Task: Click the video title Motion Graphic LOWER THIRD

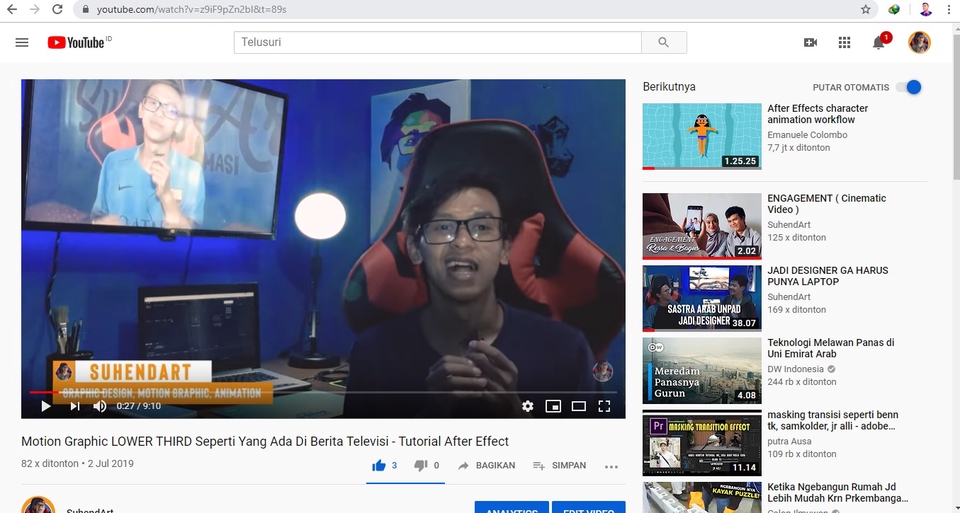Action: [264, 441]
